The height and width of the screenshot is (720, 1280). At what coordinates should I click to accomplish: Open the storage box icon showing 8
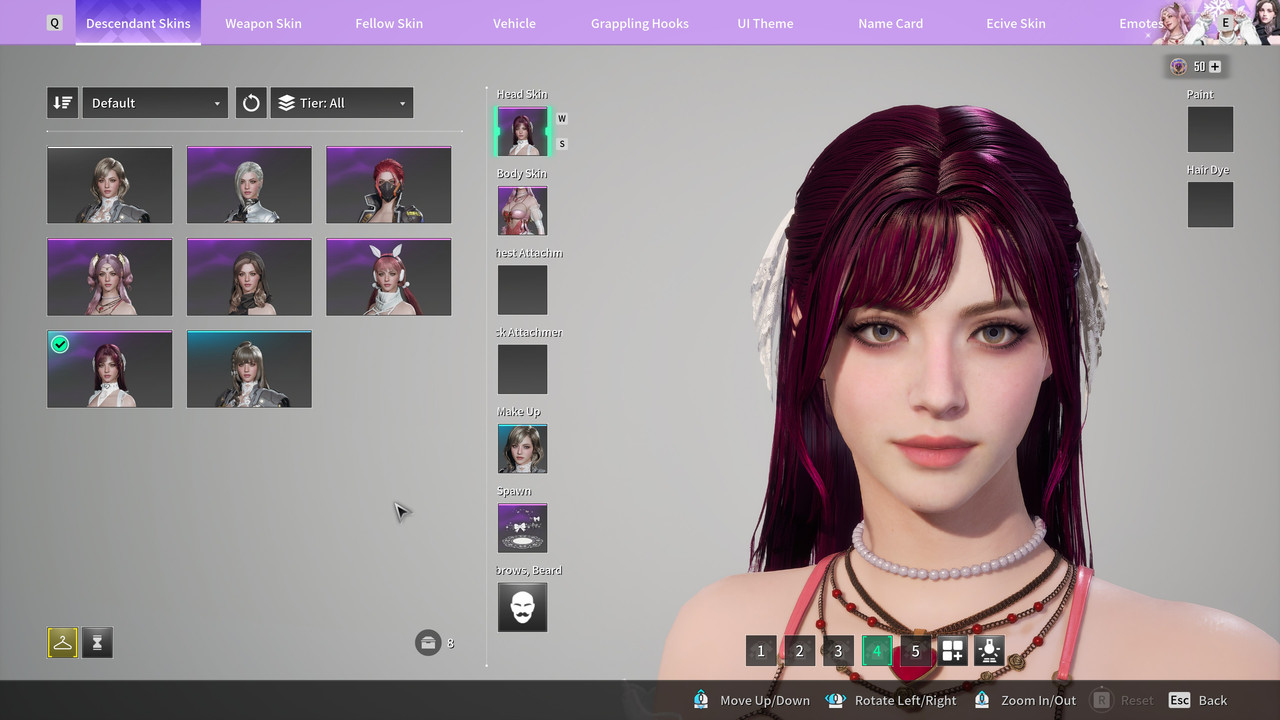(428, 643)
